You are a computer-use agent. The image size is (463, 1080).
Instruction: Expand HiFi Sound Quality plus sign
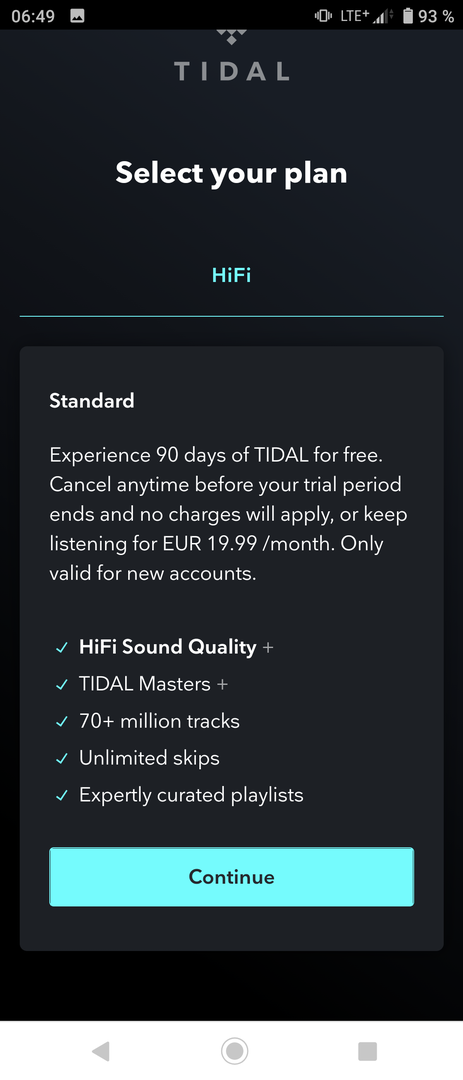(x=267, y=647)
